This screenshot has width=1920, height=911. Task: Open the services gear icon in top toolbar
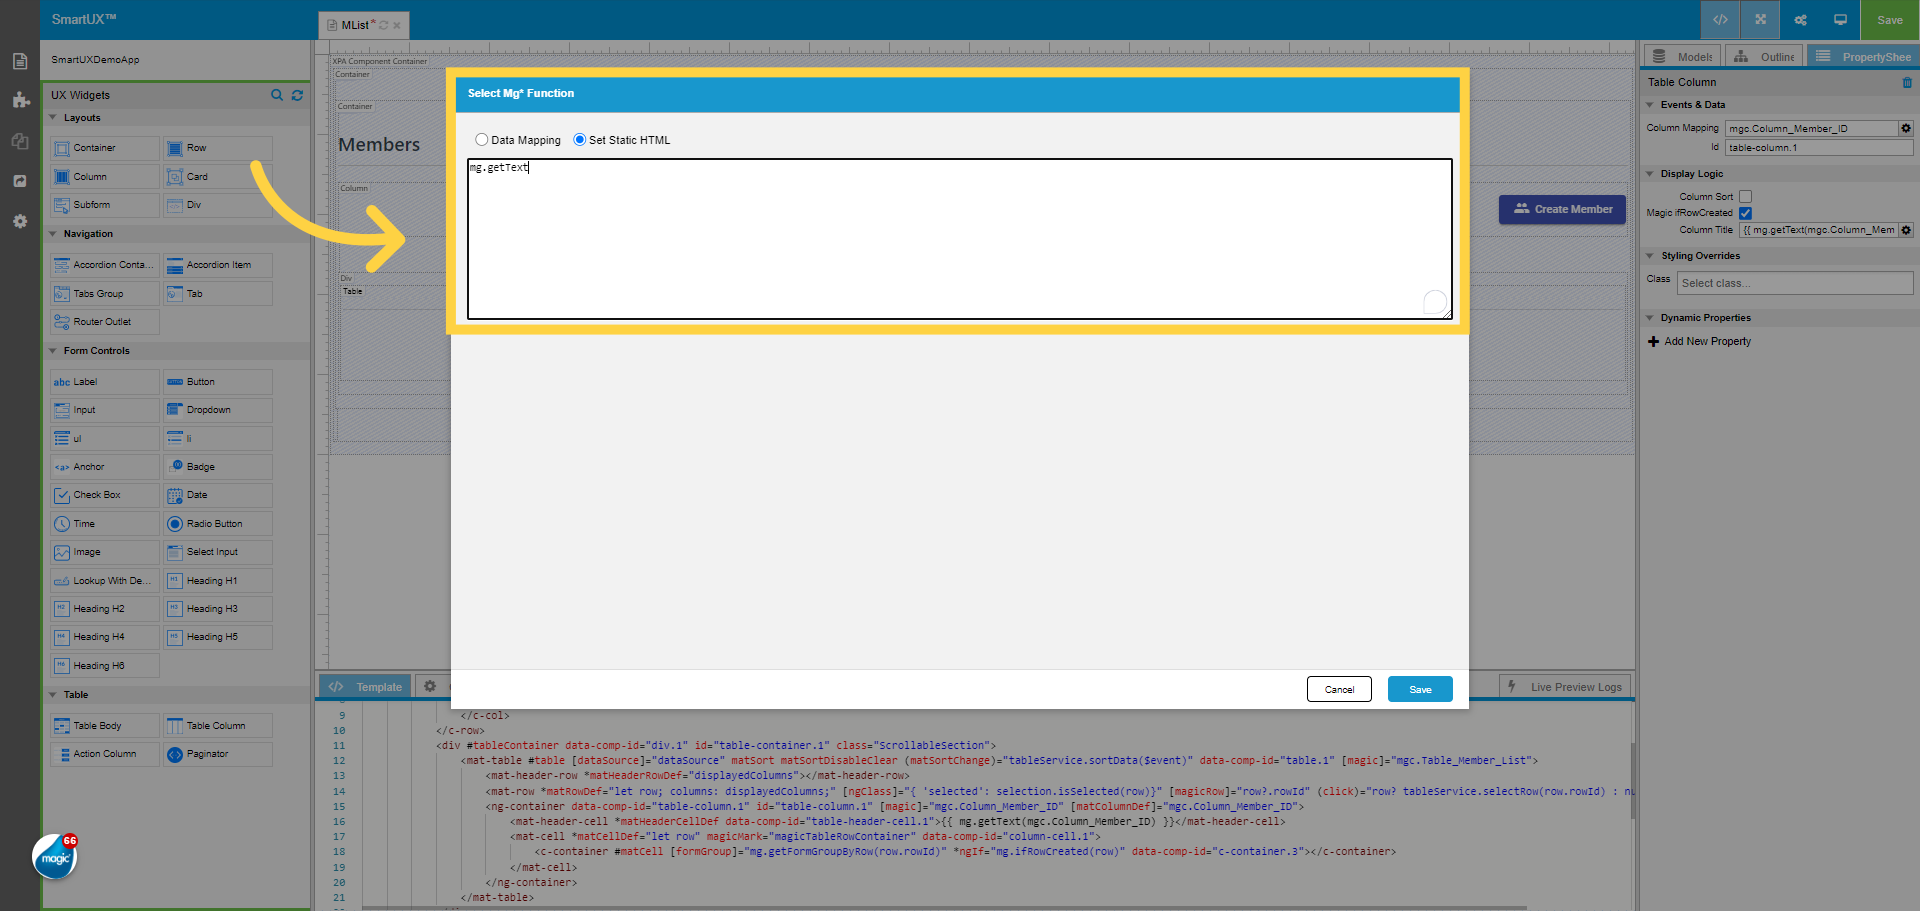click(x=1800, y=19)
